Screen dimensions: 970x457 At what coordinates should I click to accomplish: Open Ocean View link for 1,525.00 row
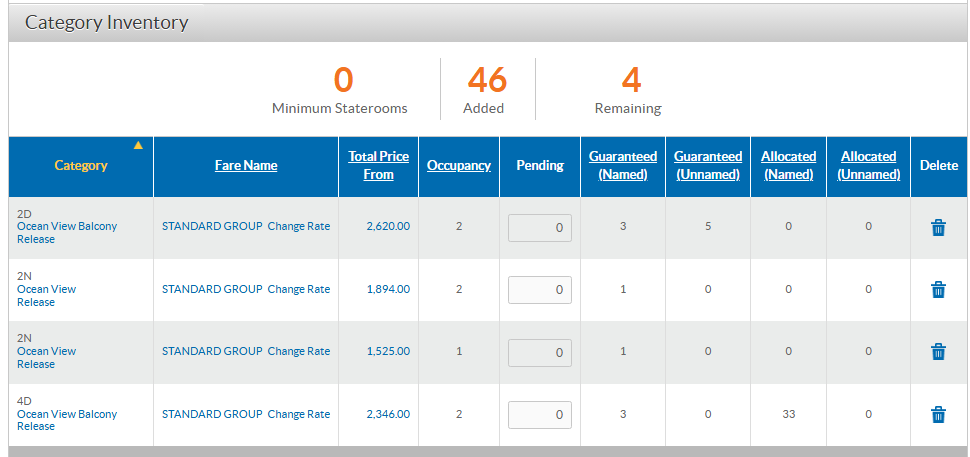pyautogui.click(x=46, y=351)
